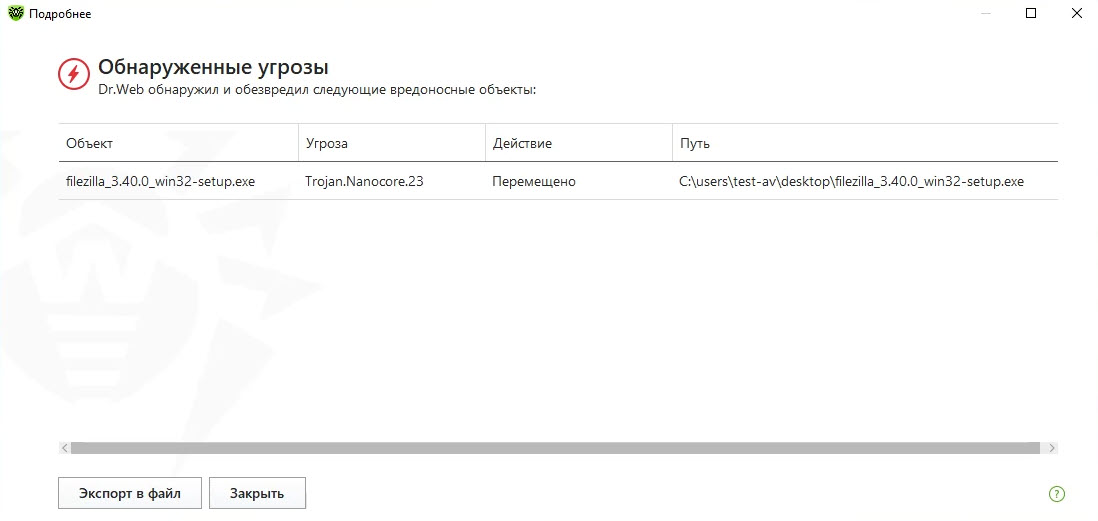
Task: Sort by the Угроза column header
Action: (x=392, y=144)
